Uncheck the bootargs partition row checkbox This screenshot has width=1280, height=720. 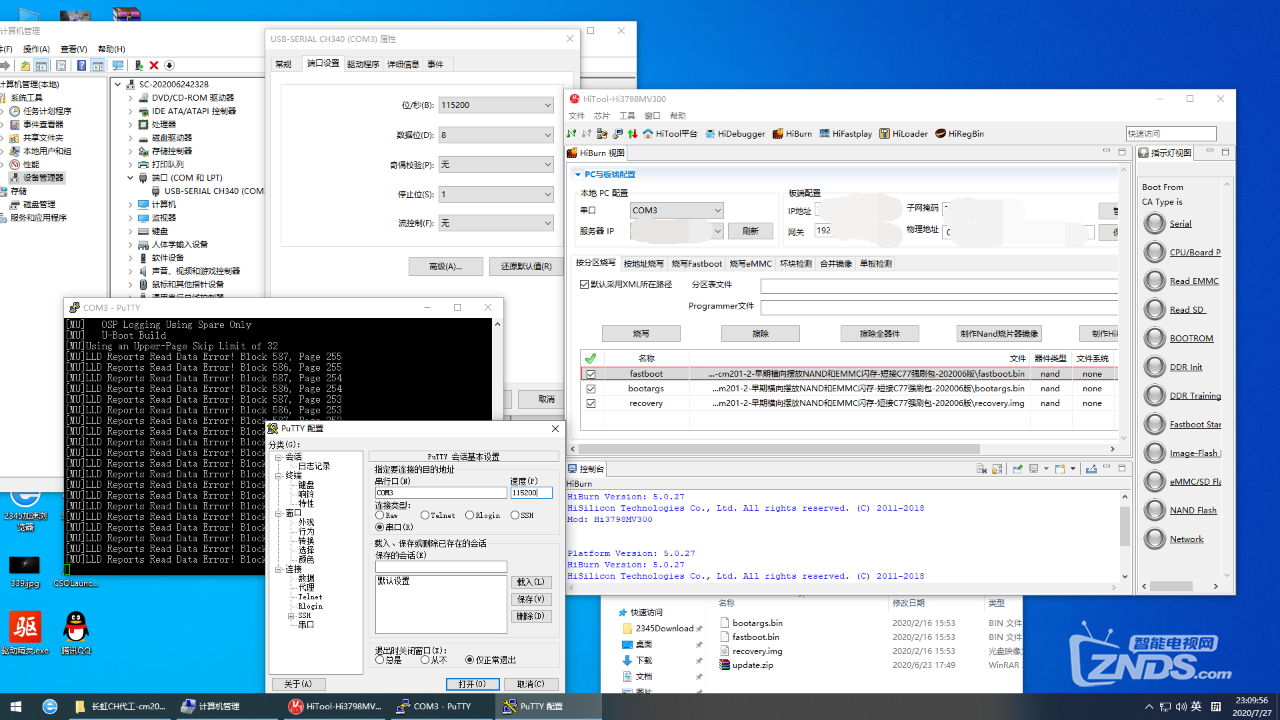591,389
